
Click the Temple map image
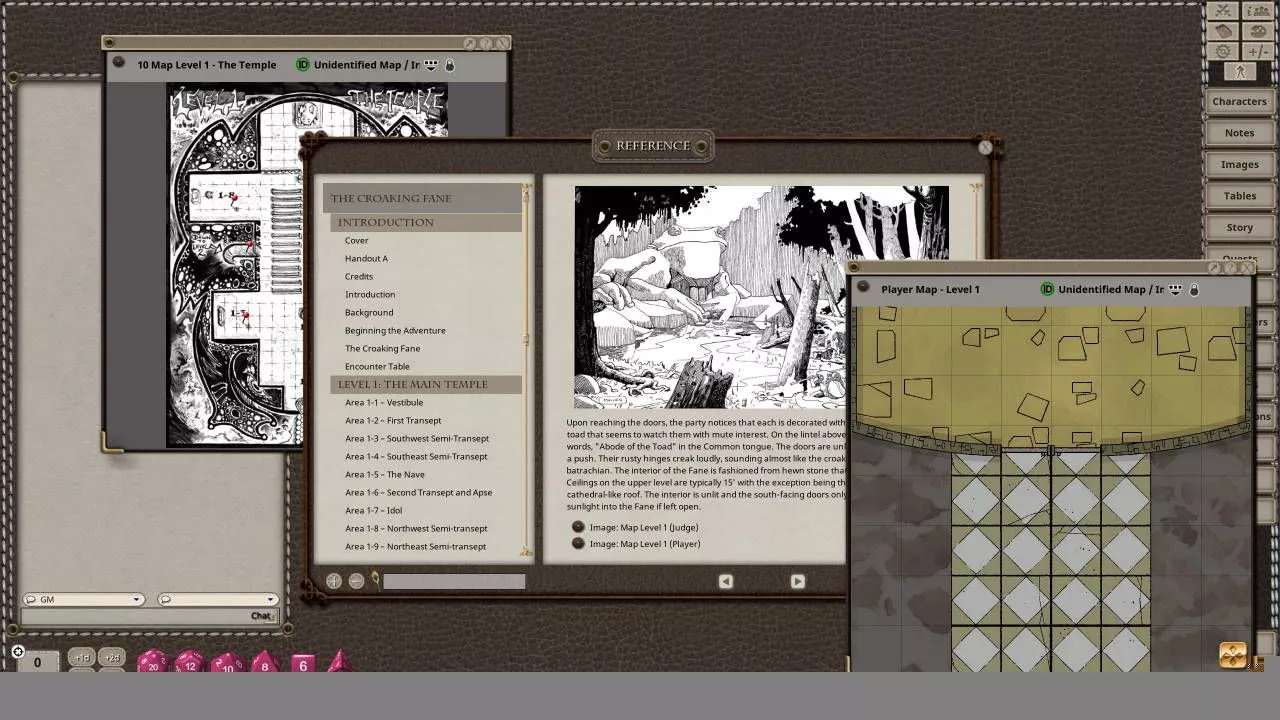coord(235,266)
